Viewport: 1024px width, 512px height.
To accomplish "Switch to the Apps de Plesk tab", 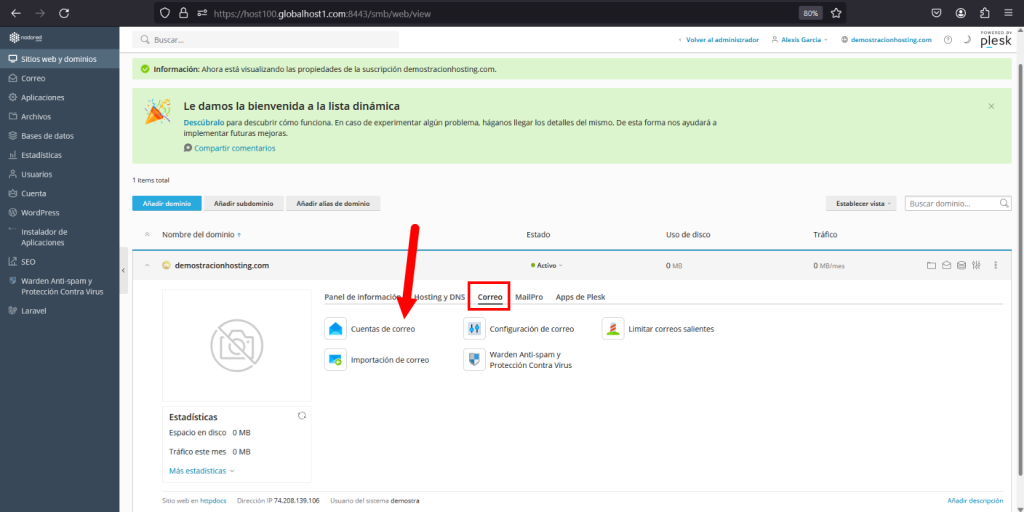I will tap(580, 297).
